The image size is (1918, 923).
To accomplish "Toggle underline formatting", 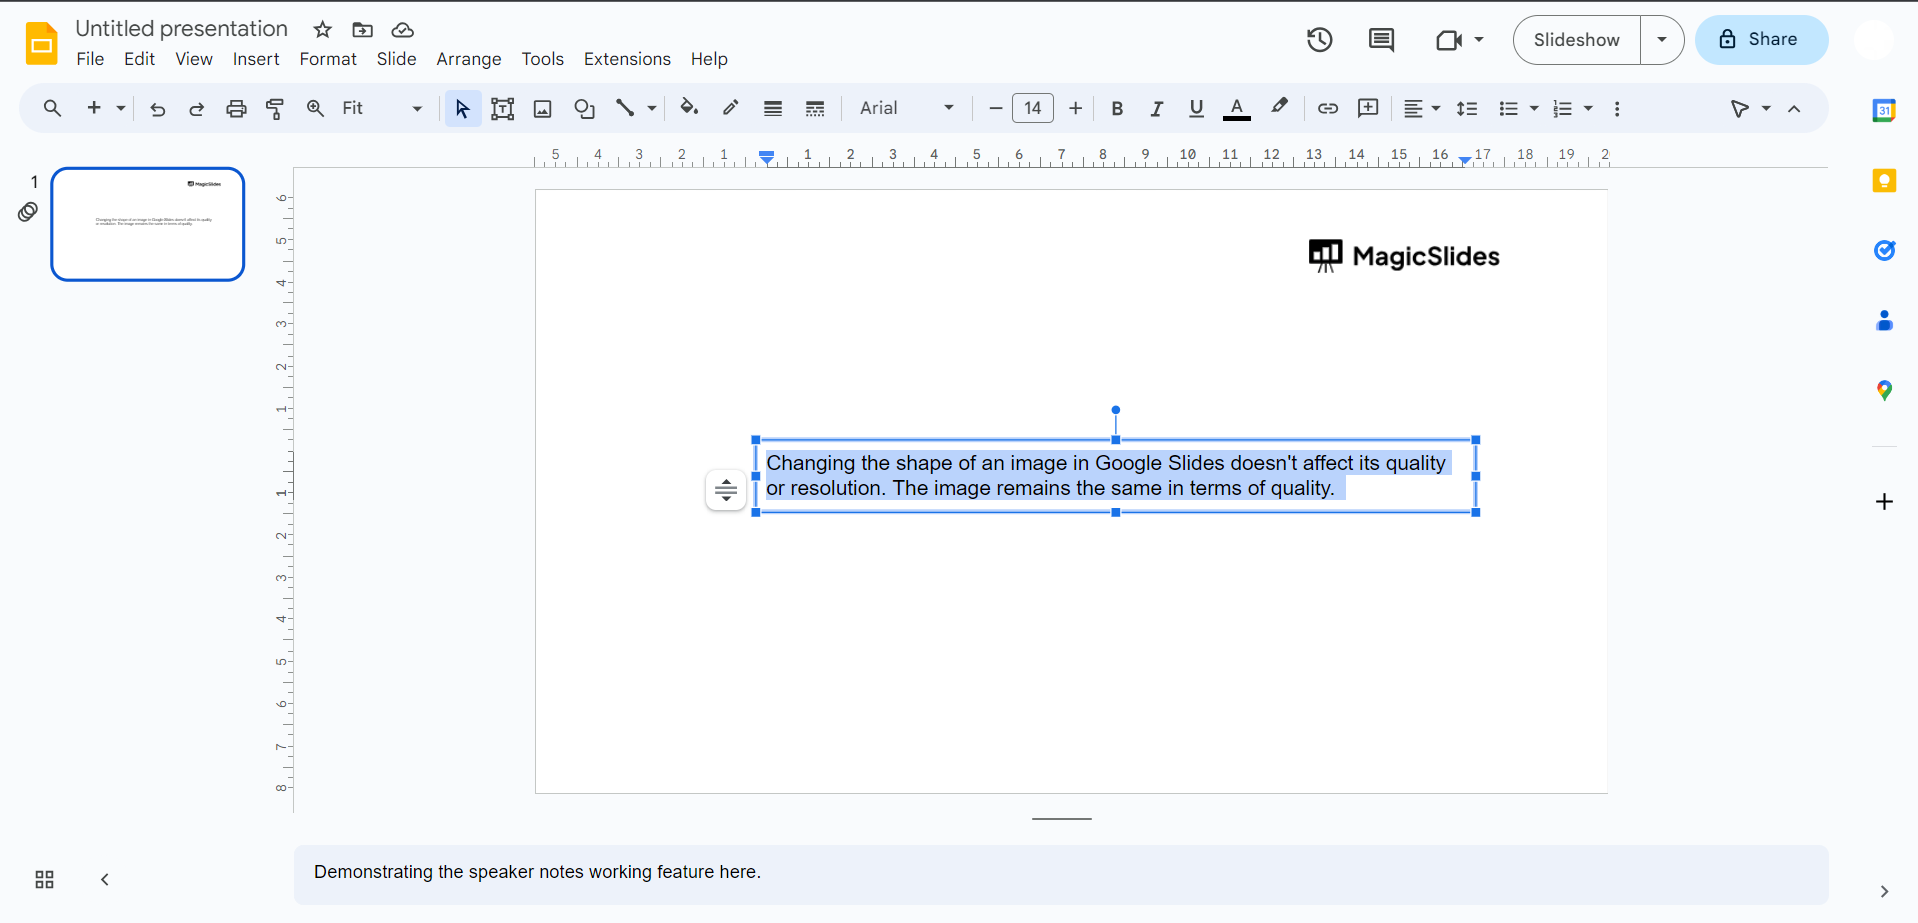I will tap(1196, 109).
